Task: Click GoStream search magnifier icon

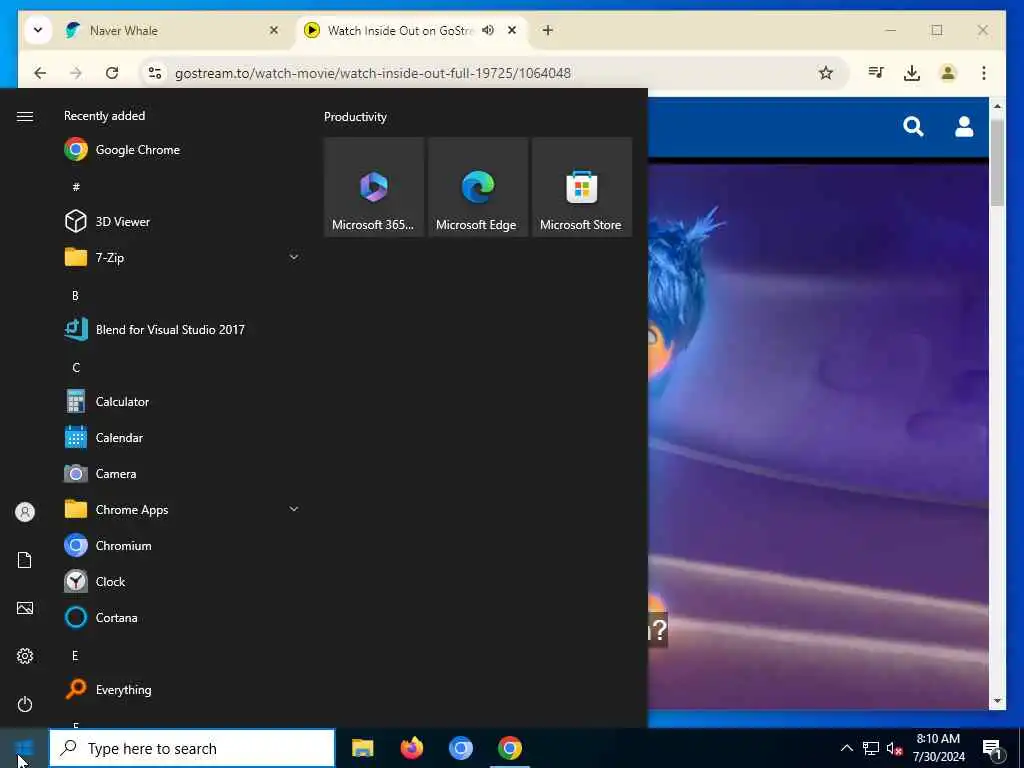Action: click(x=913, y=126)
